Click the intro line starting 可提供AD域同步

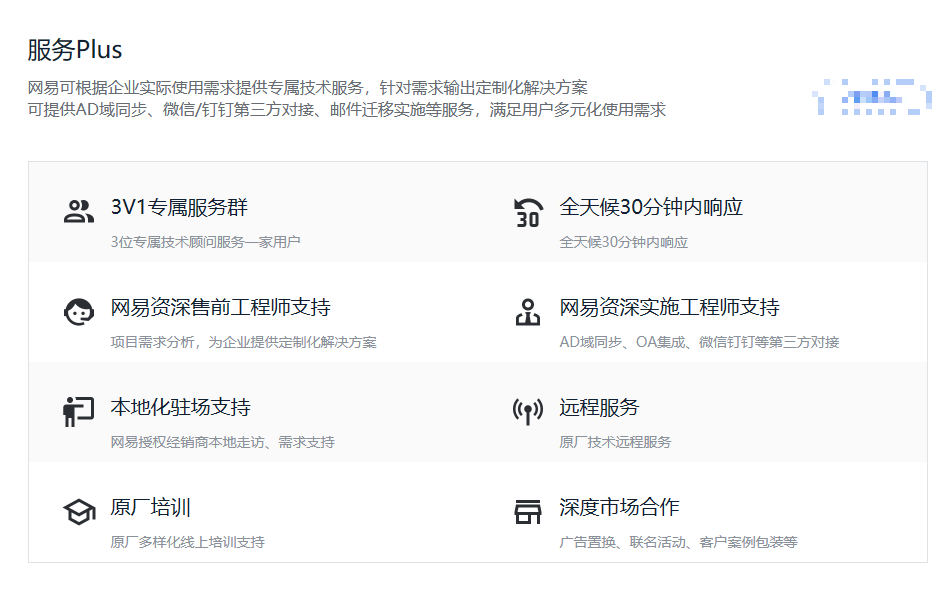[347, 110]
